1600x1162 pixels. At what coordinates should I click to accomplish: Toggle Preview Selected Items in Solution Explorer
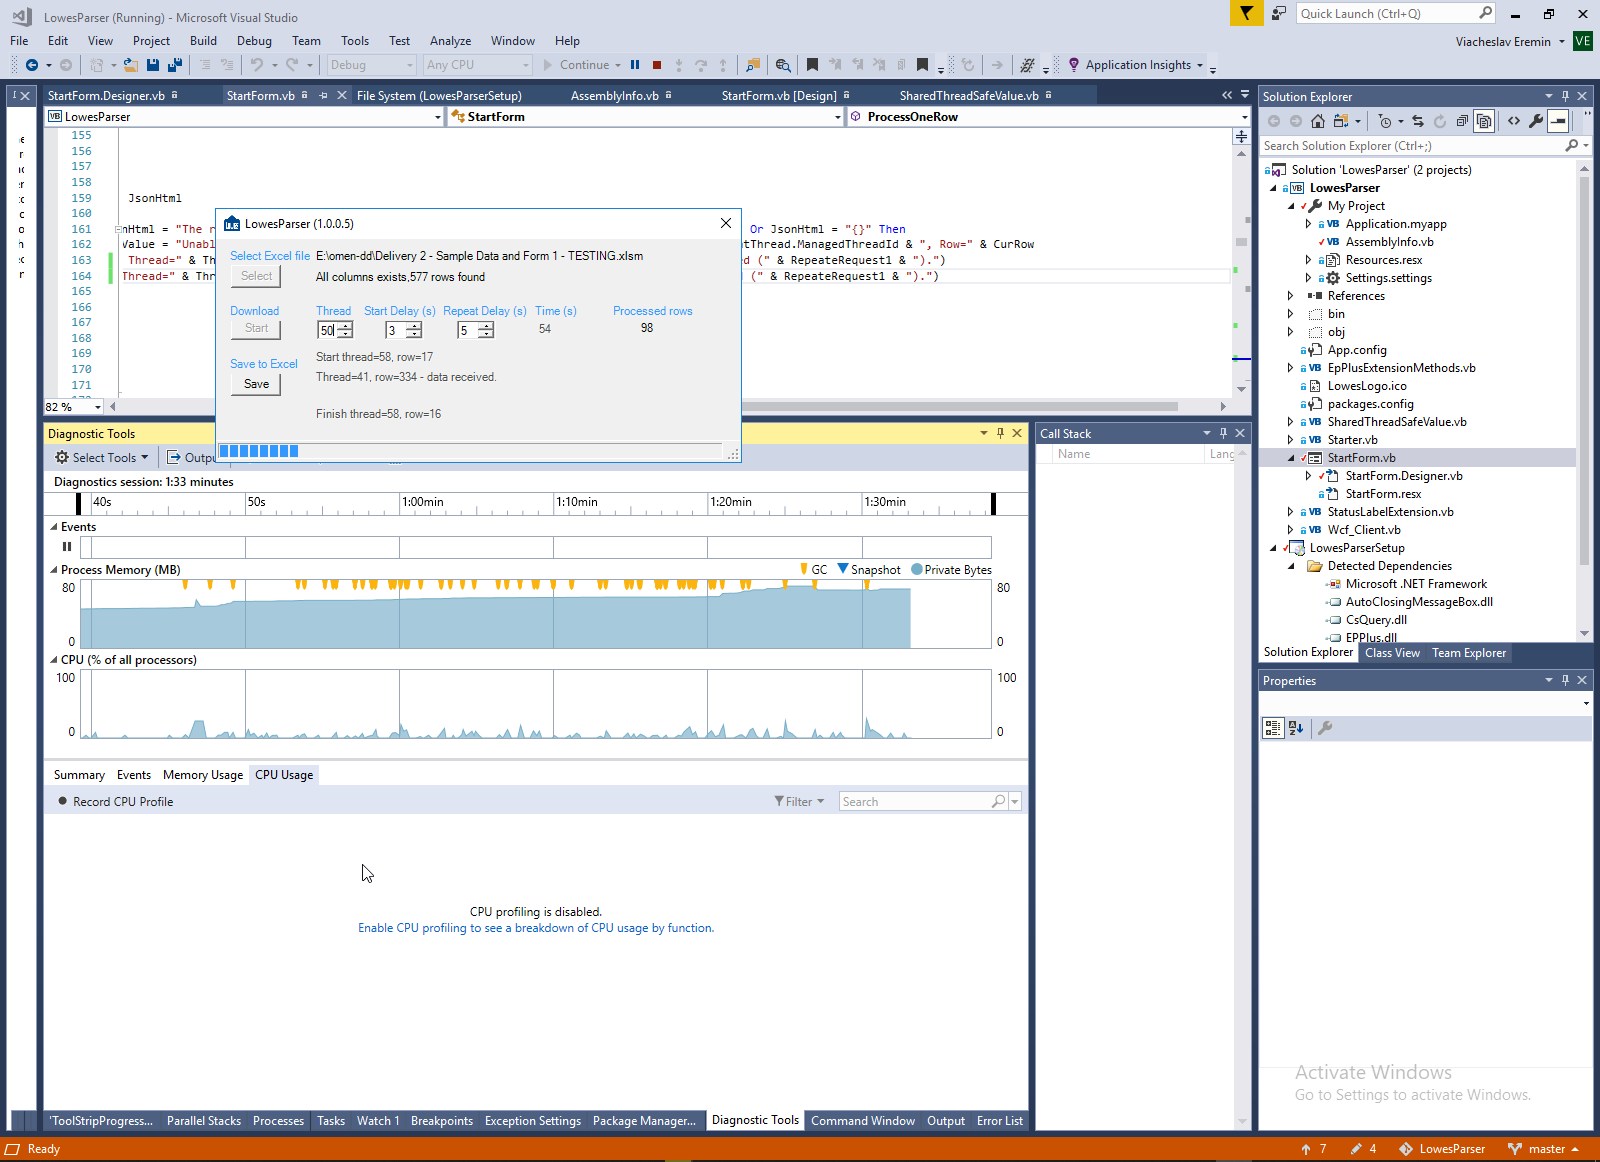pos(1558,121)
